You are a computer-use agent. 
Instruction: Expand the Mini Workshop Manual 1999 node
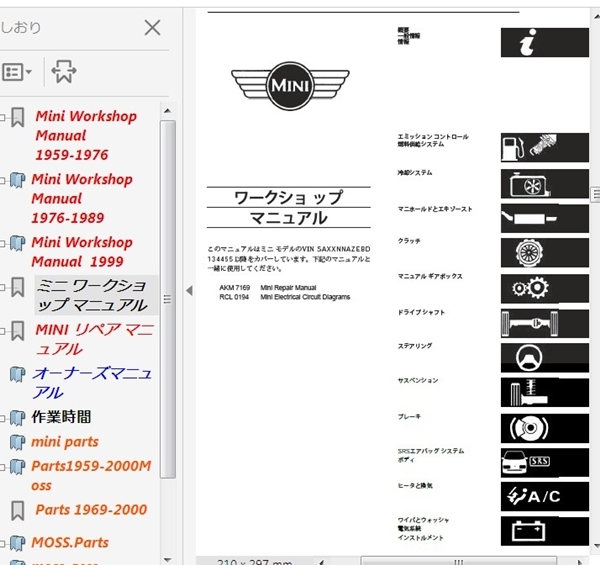tap(2, 243)
